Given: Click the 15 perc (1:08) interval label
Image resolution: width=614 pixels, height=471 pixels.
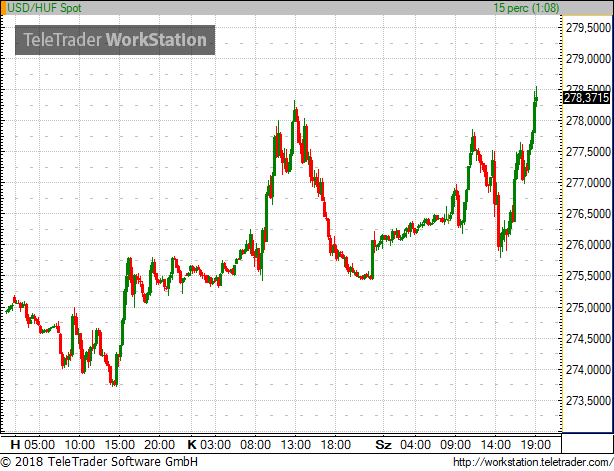Looking at the screenshot, I should [526, 7].
